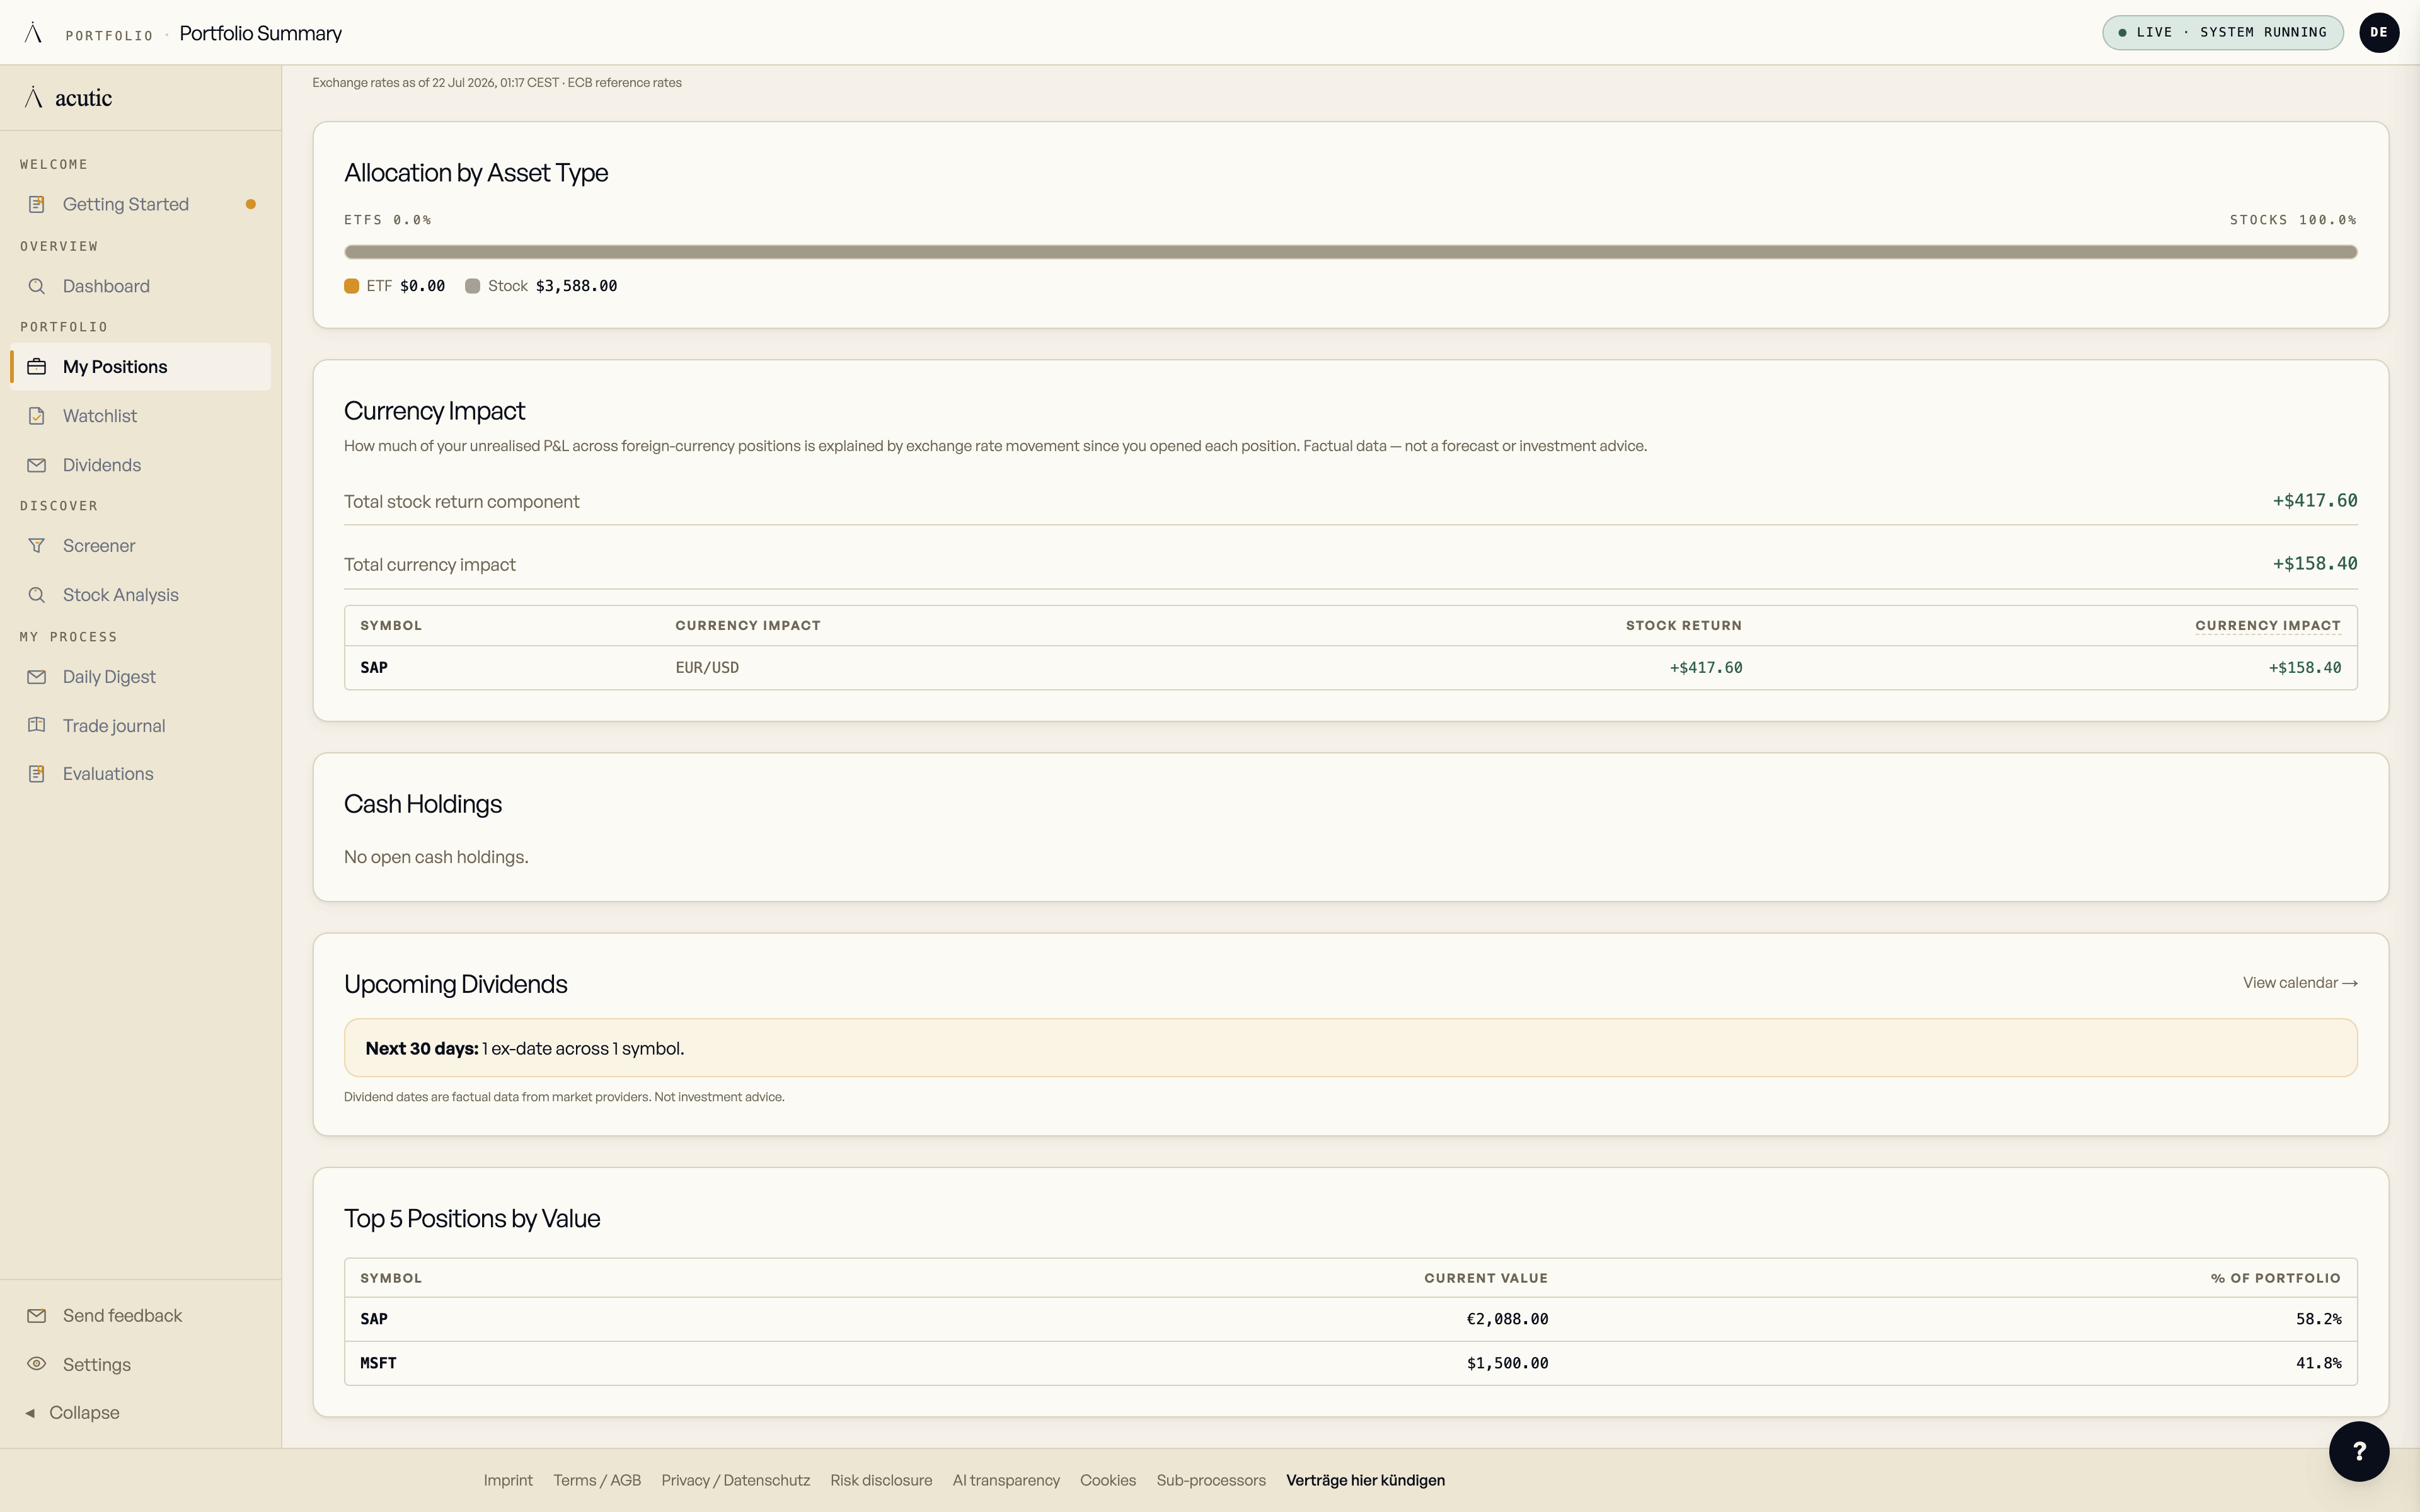Open the Sub-processors footer link
The width and height of the screenshot is (2420, 1512).
click(x=1211, y=1480)
